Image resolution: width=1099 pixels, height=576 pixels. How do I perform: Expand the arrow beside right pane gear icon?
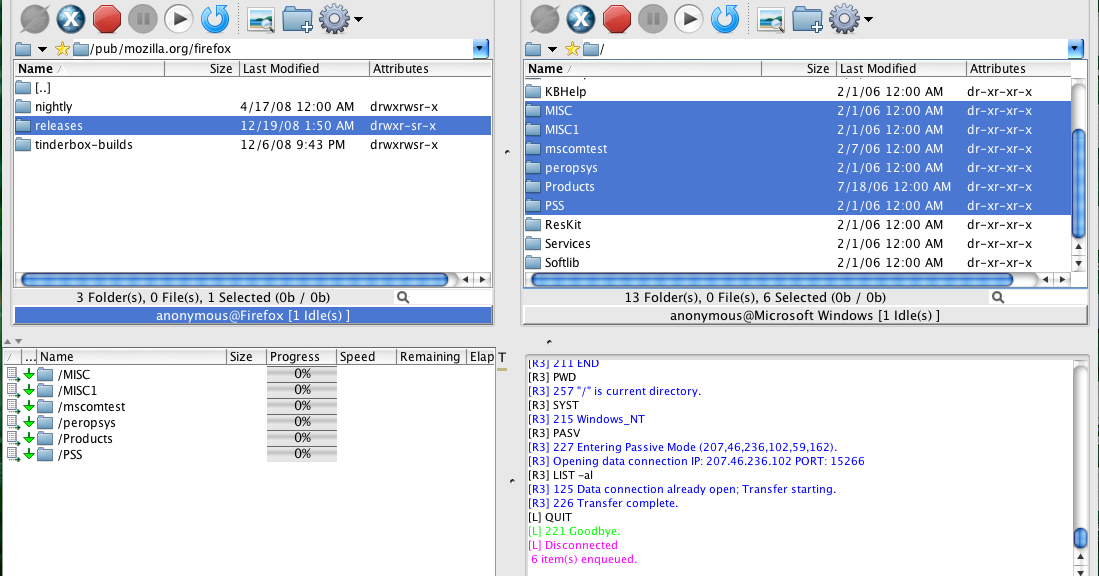[x=868, y=20]
